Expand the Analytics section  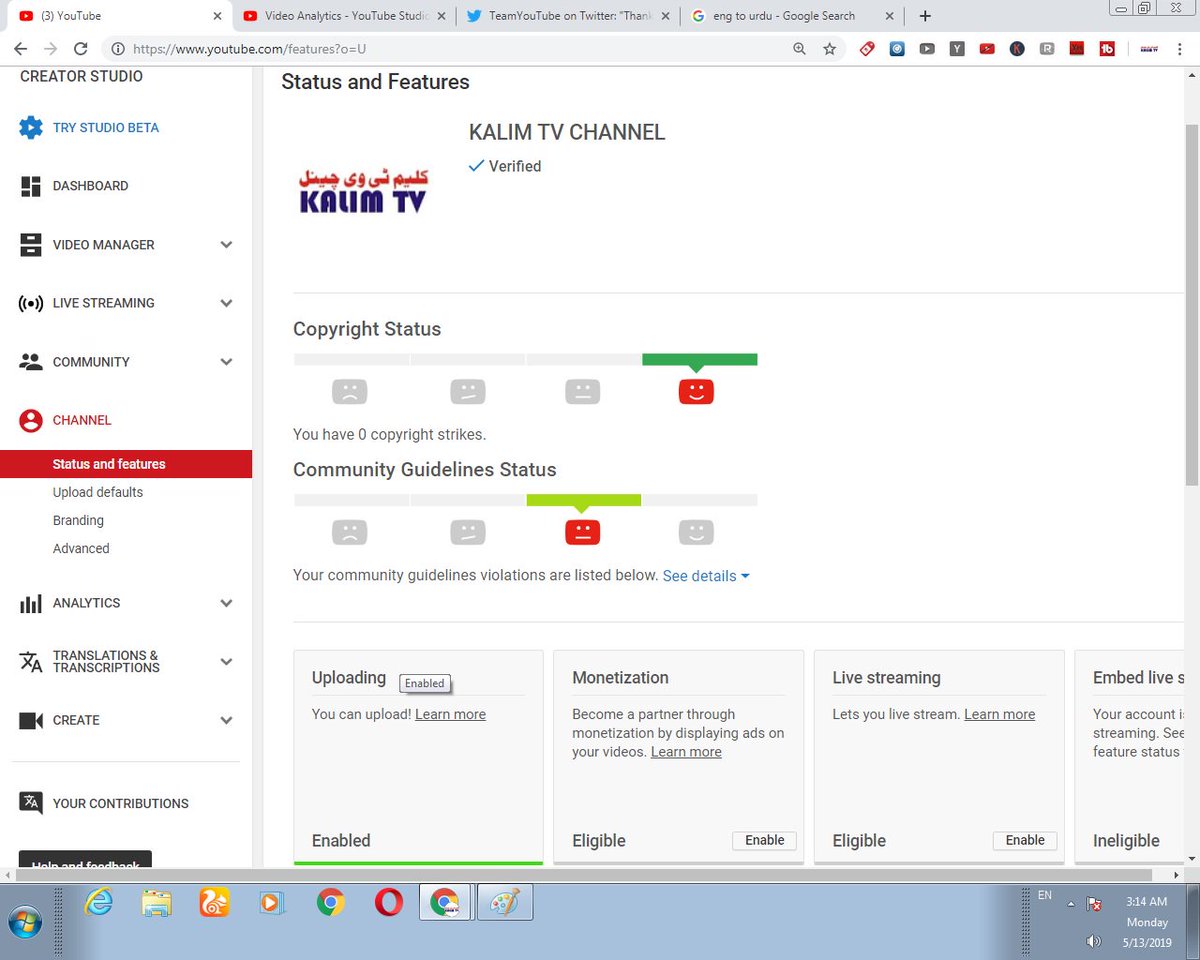click(x=226, y=603)
